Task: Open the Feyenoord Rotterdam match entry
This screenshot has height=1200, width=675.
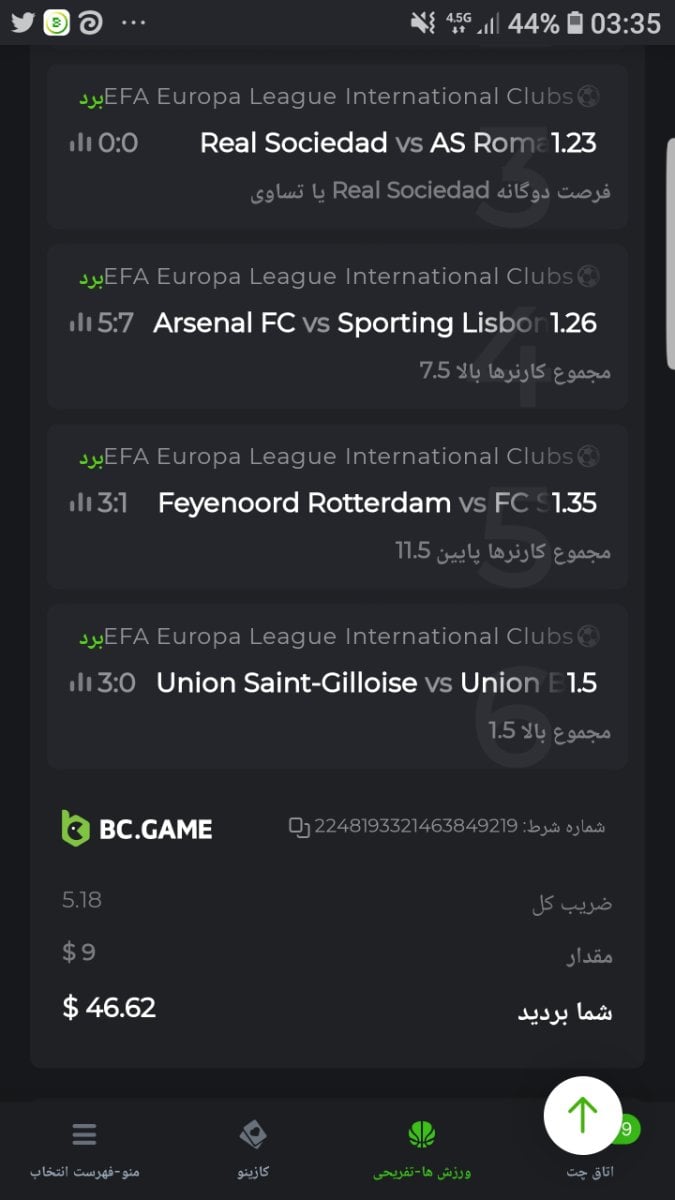Action: tap(352, 502)
